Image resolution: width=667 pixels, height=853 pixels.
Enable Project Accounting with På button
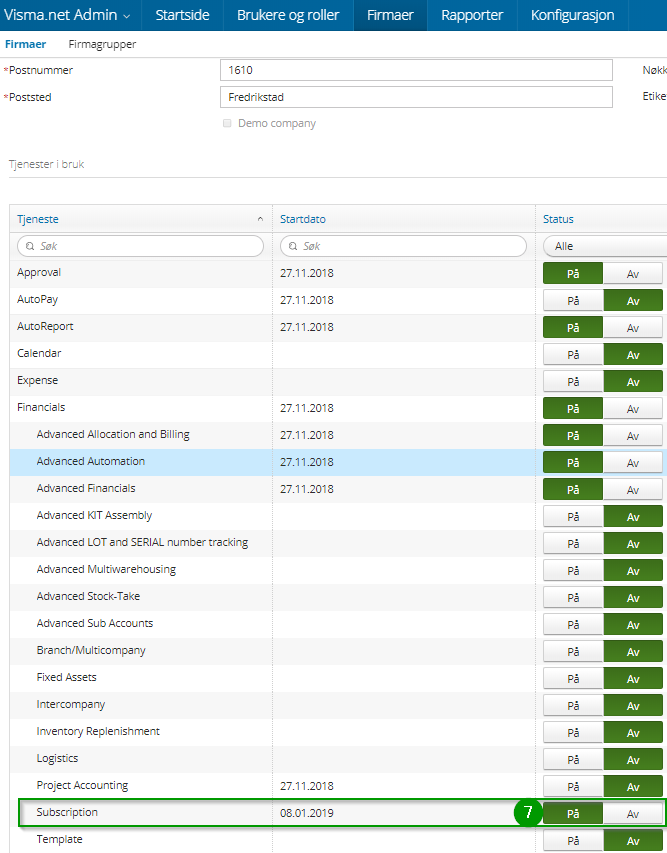coord(573,786)
